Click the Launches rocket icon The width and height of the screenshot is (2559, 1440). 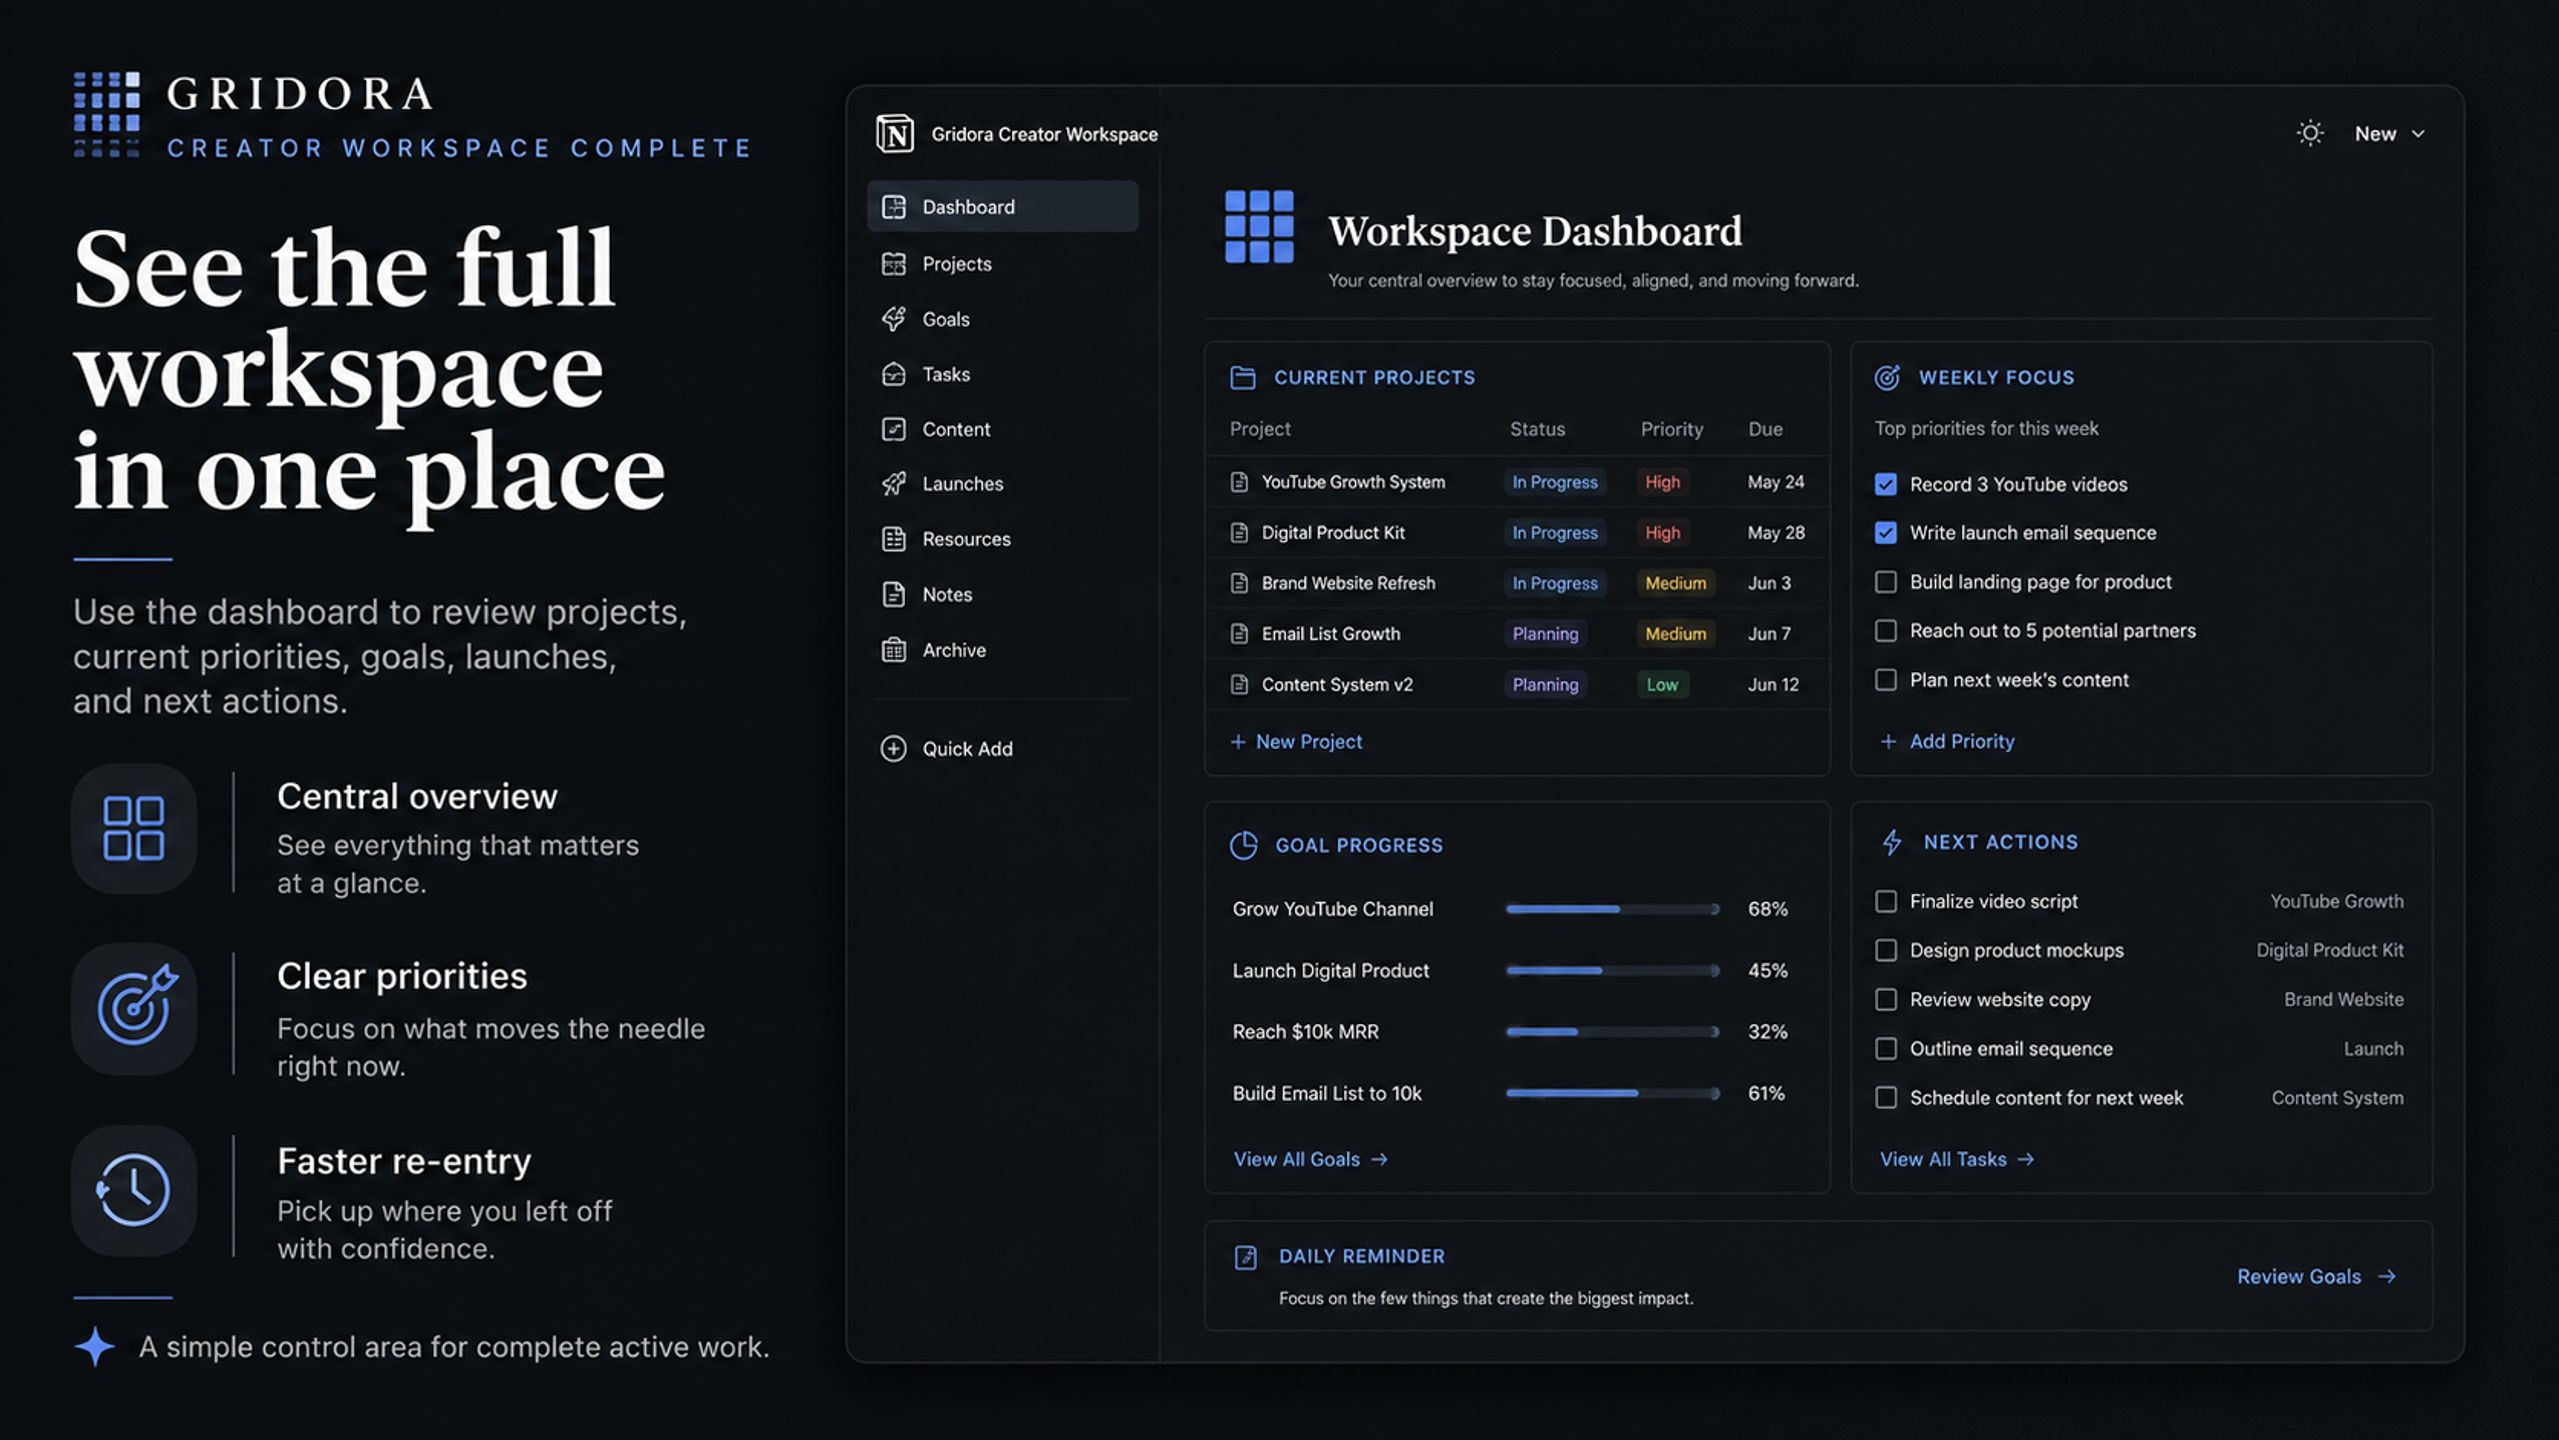[893, 484]
